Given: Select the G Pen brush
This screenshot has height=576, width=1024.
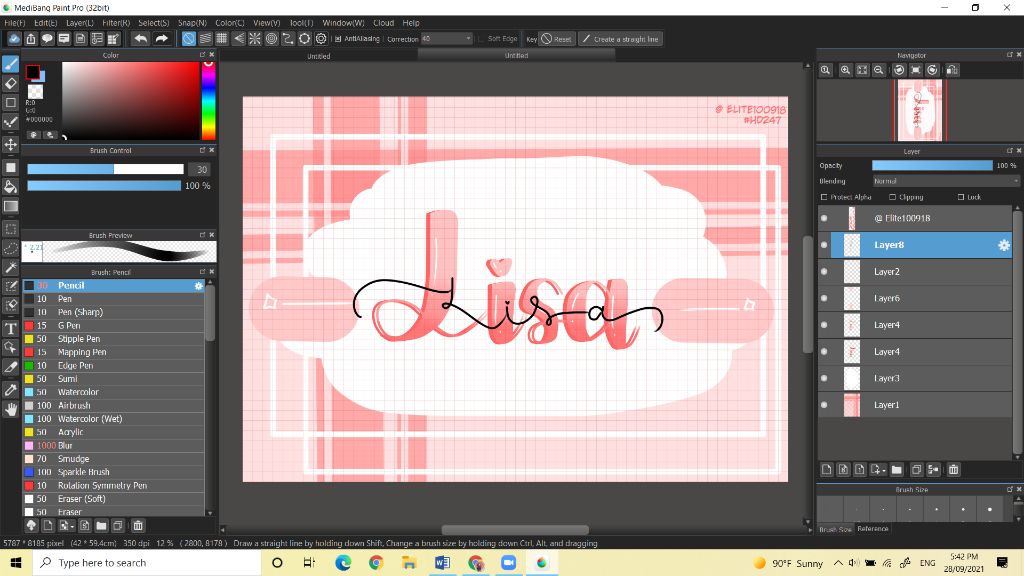Looking at the screenshot, I should click(x=114, y=325).
